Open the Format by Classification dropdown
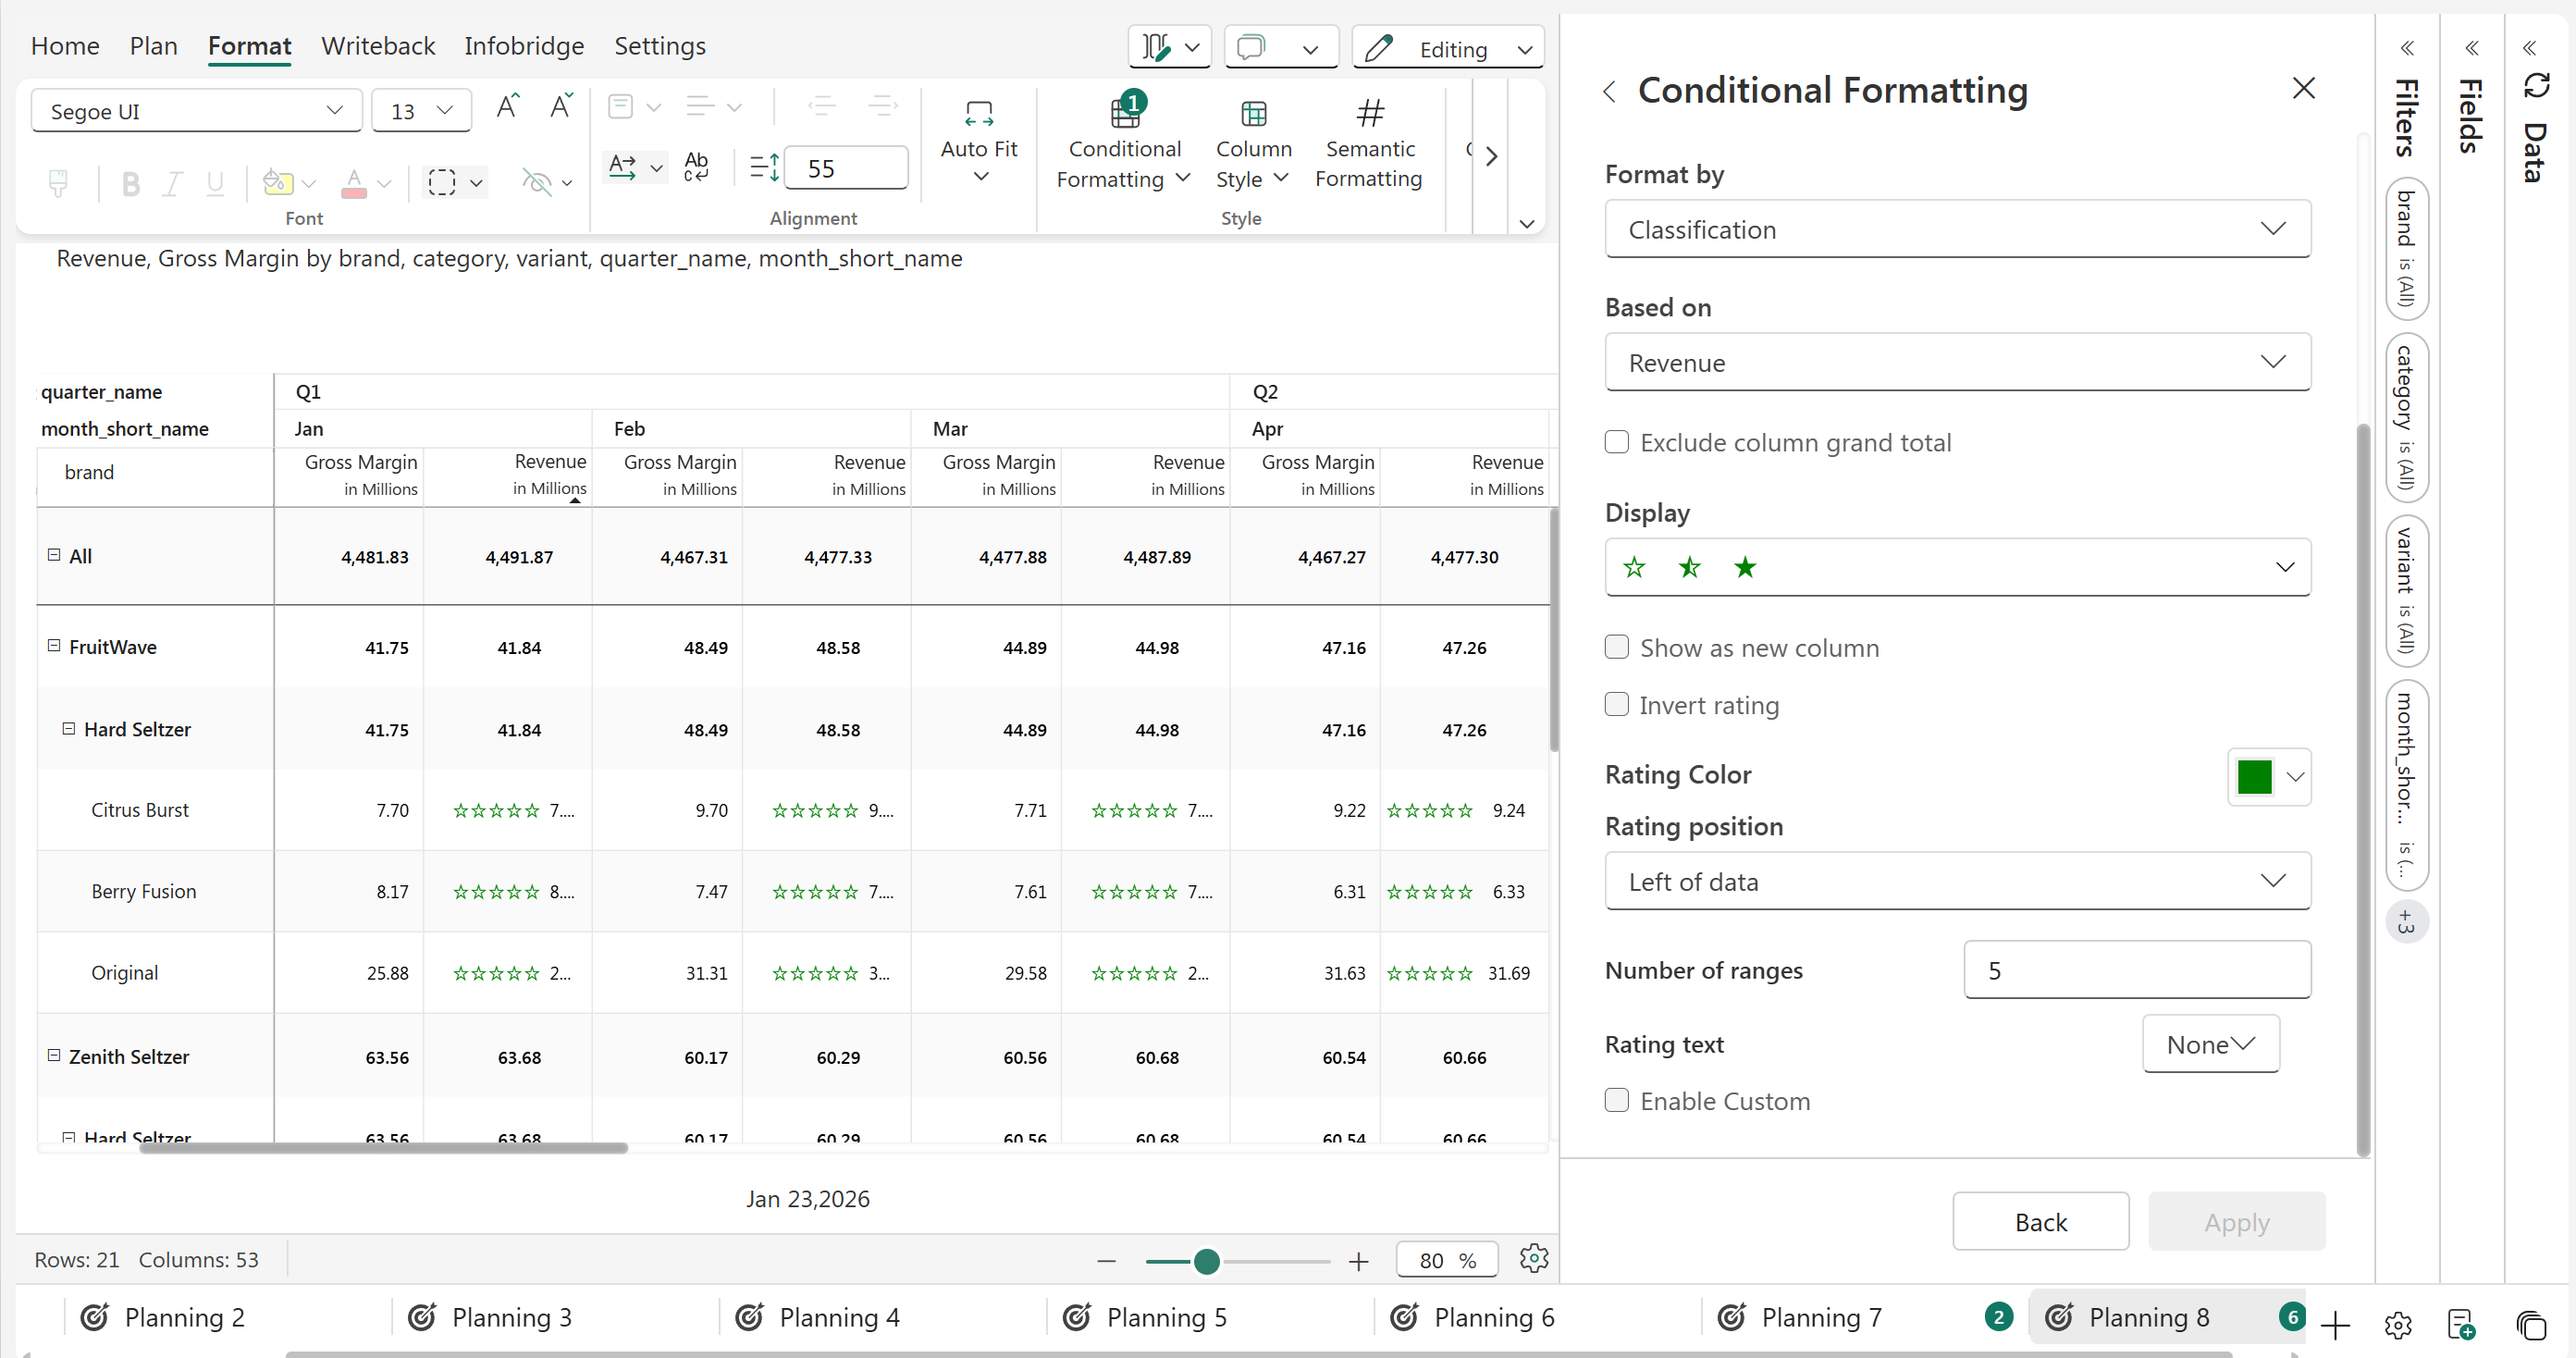 (1956, 229)
